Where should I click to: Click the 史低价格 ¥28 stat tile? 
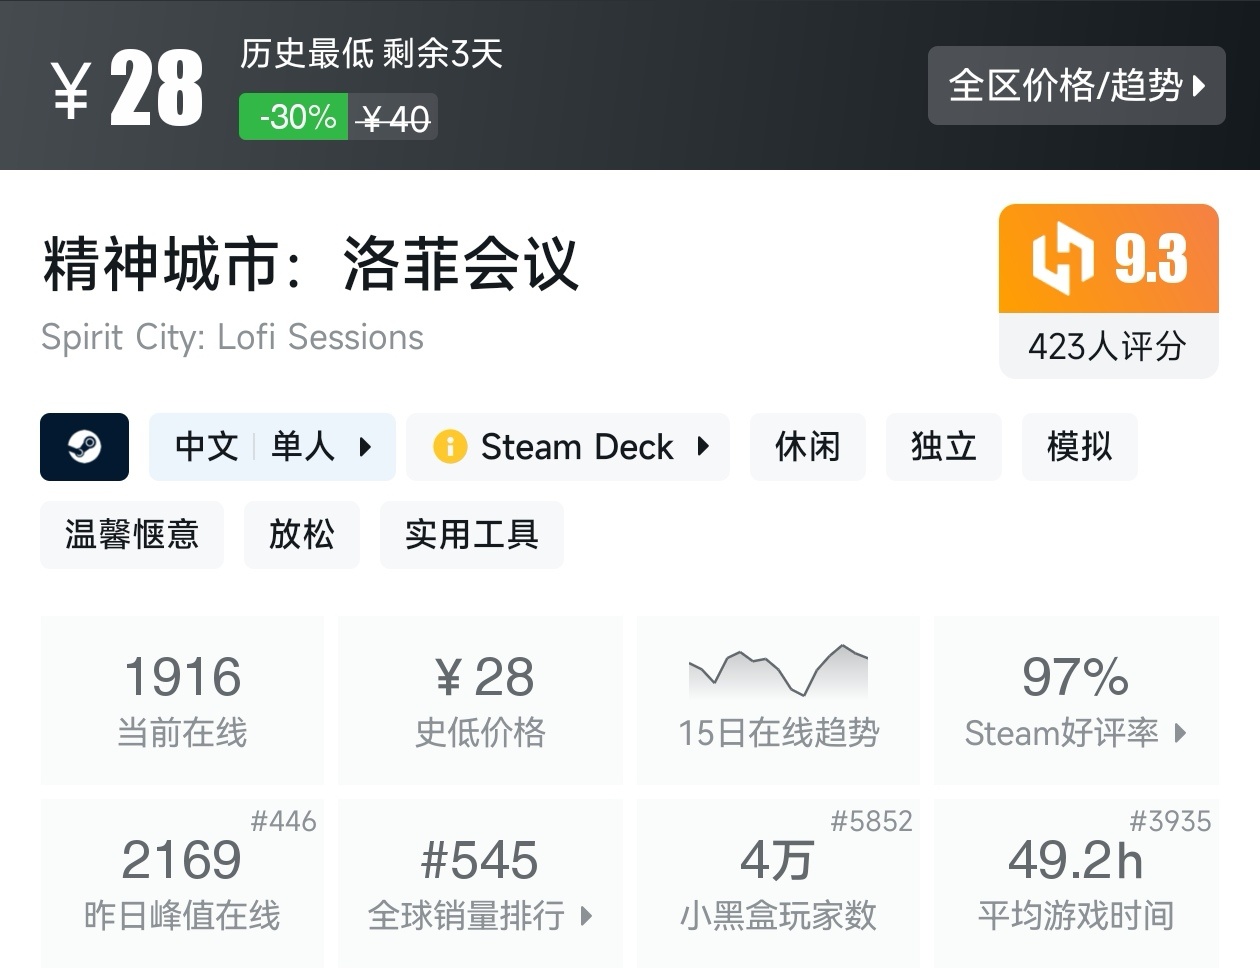(x=480, y=700)
